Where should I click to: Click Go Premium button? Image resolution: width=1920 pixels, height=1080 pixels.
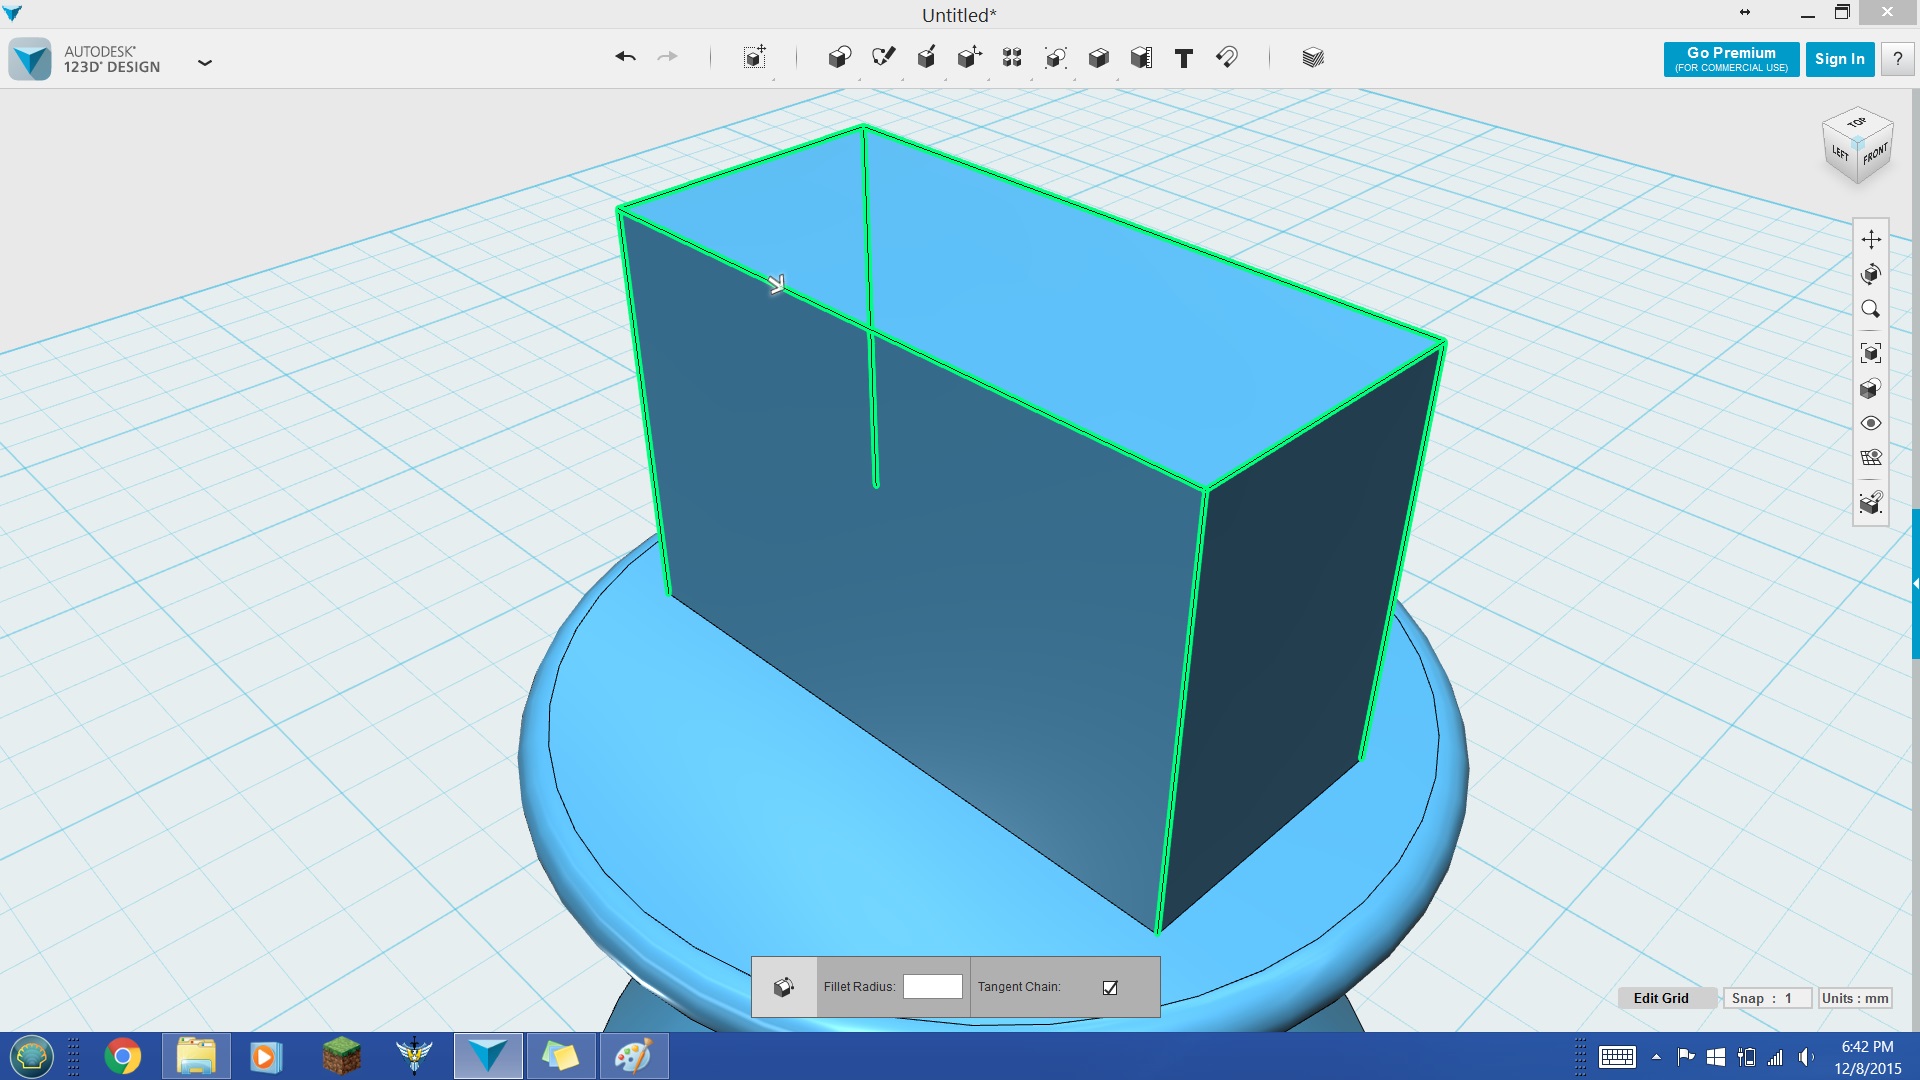pyautogui.click(x=1730, y=58)
